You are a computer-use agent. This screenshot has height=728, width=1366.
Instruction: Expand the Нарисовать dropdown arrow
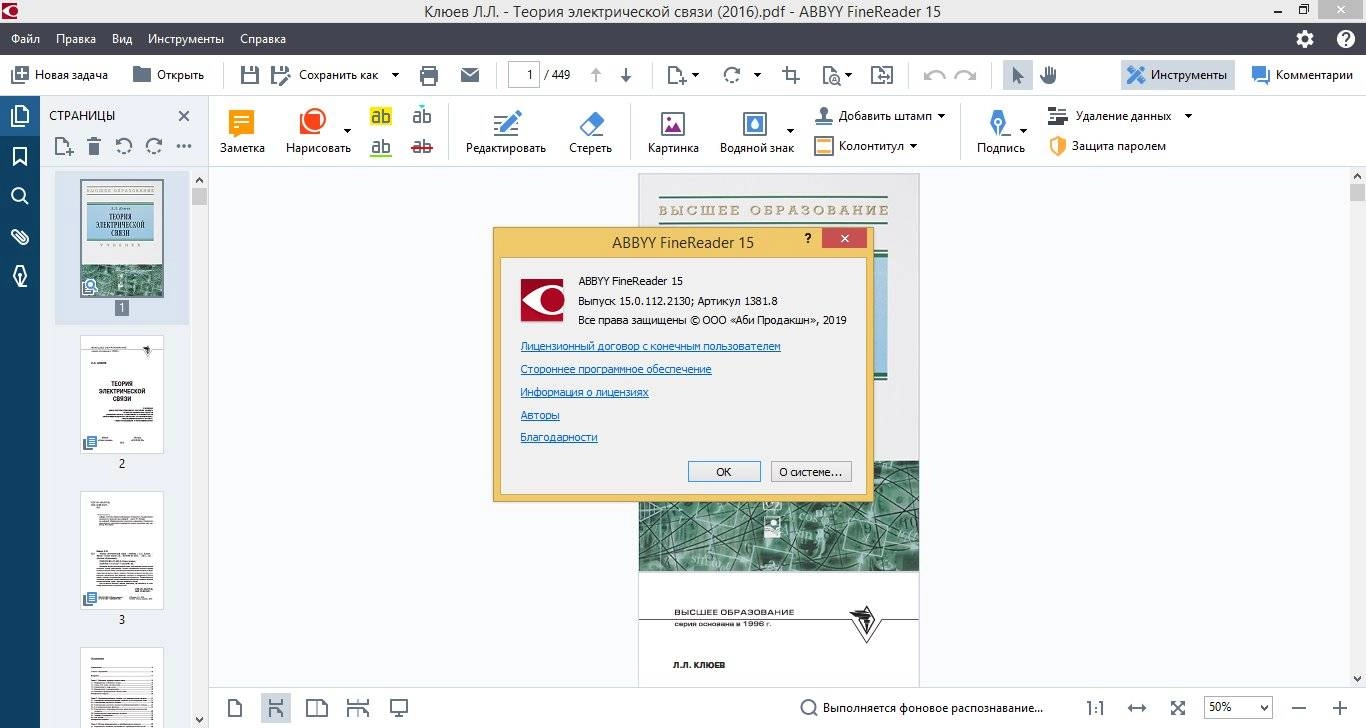coord(348,131)
